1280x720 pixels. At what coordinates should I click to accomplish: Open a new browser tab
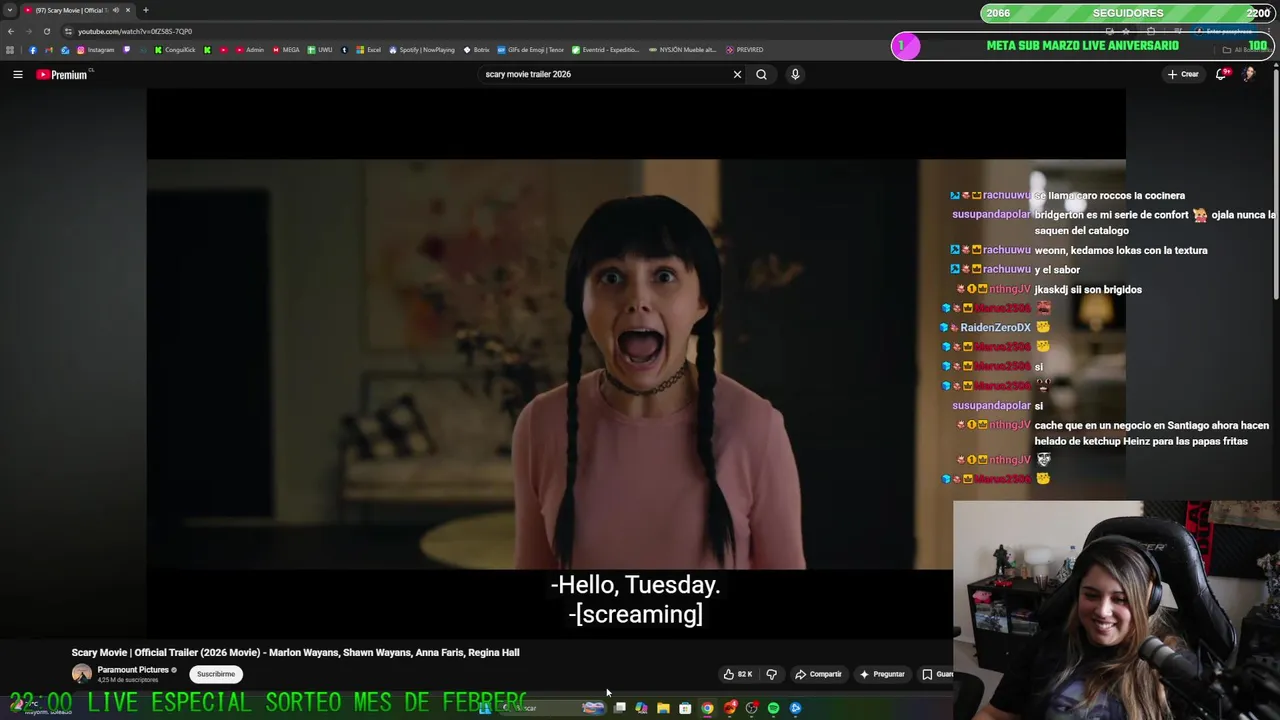coord(145,10)
